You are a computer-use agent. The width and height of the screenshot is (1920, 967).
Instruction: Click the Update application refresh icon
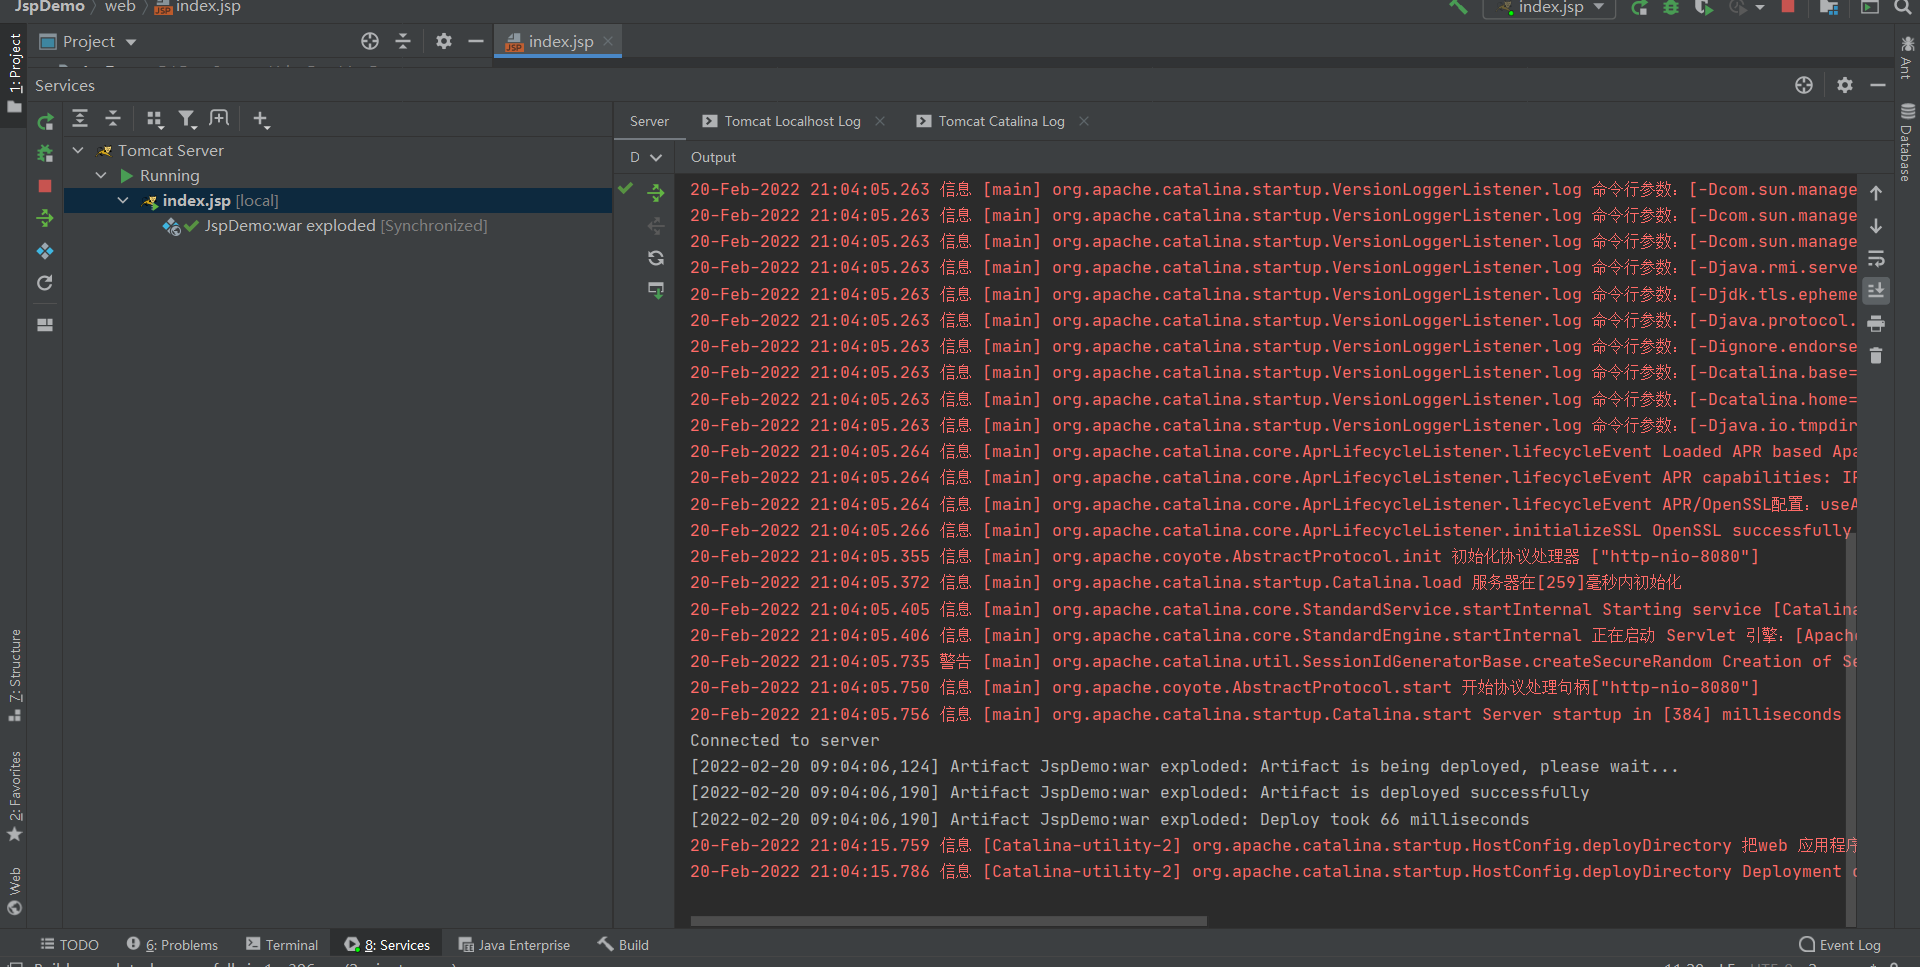[x=45, y=283]
